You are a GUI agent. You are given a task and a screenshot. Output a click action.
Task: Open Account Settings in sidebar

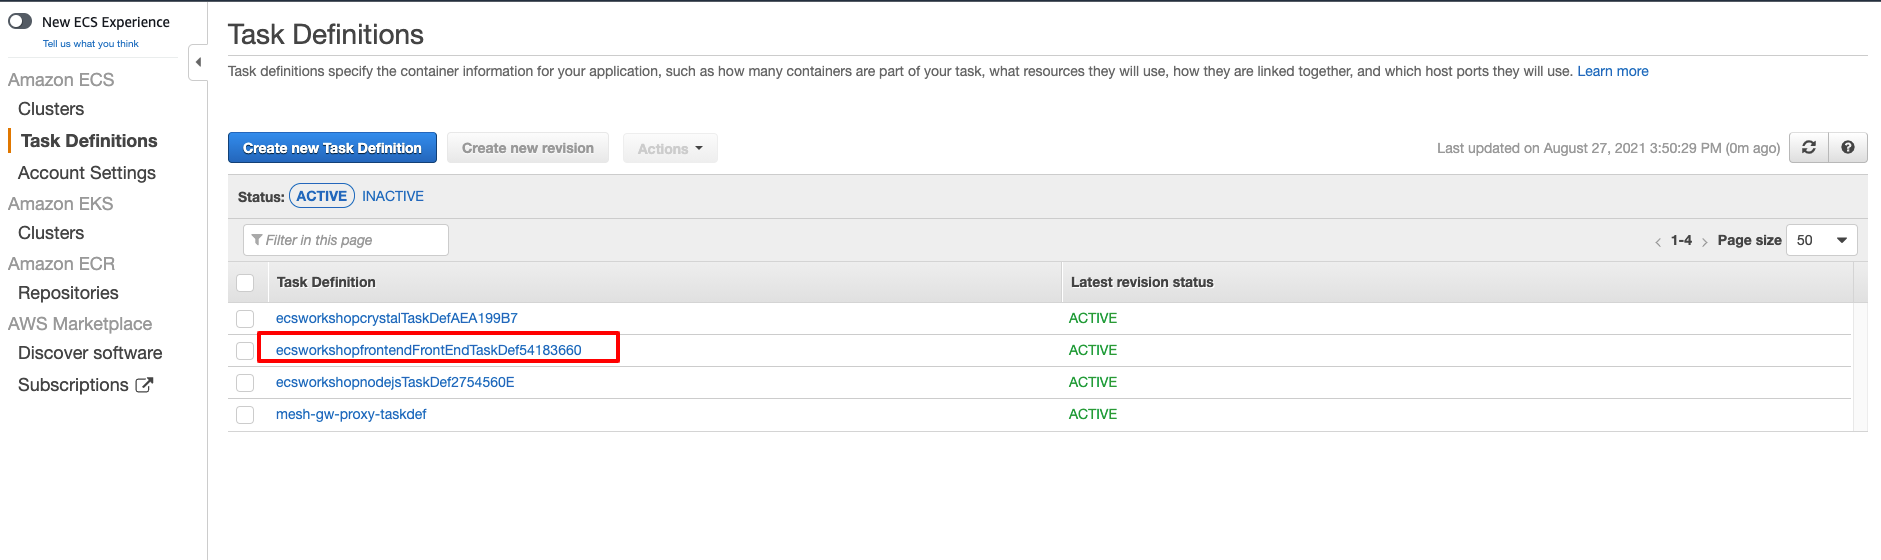click(x=87, y=173)
